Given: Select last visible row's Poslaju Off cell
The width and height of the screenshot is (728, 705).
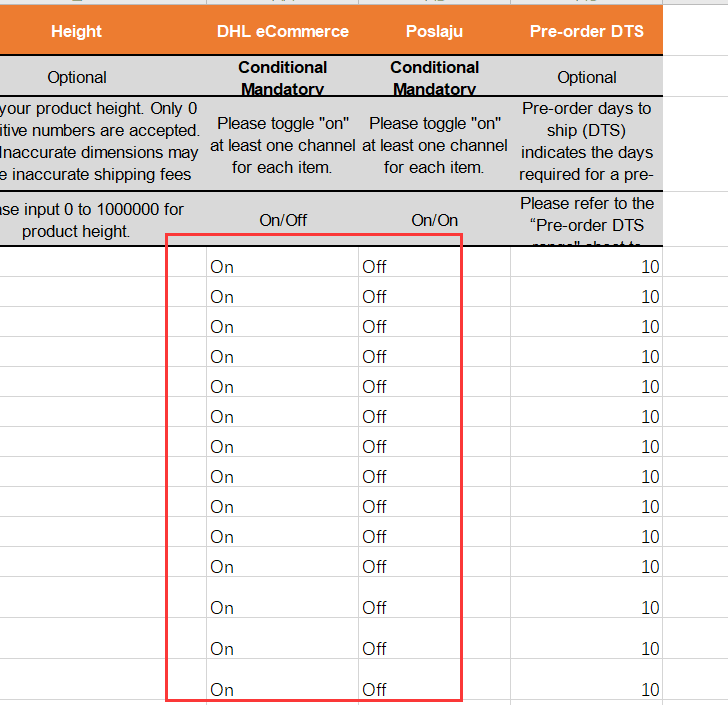Looking at the screenshot, I should 434,679.
